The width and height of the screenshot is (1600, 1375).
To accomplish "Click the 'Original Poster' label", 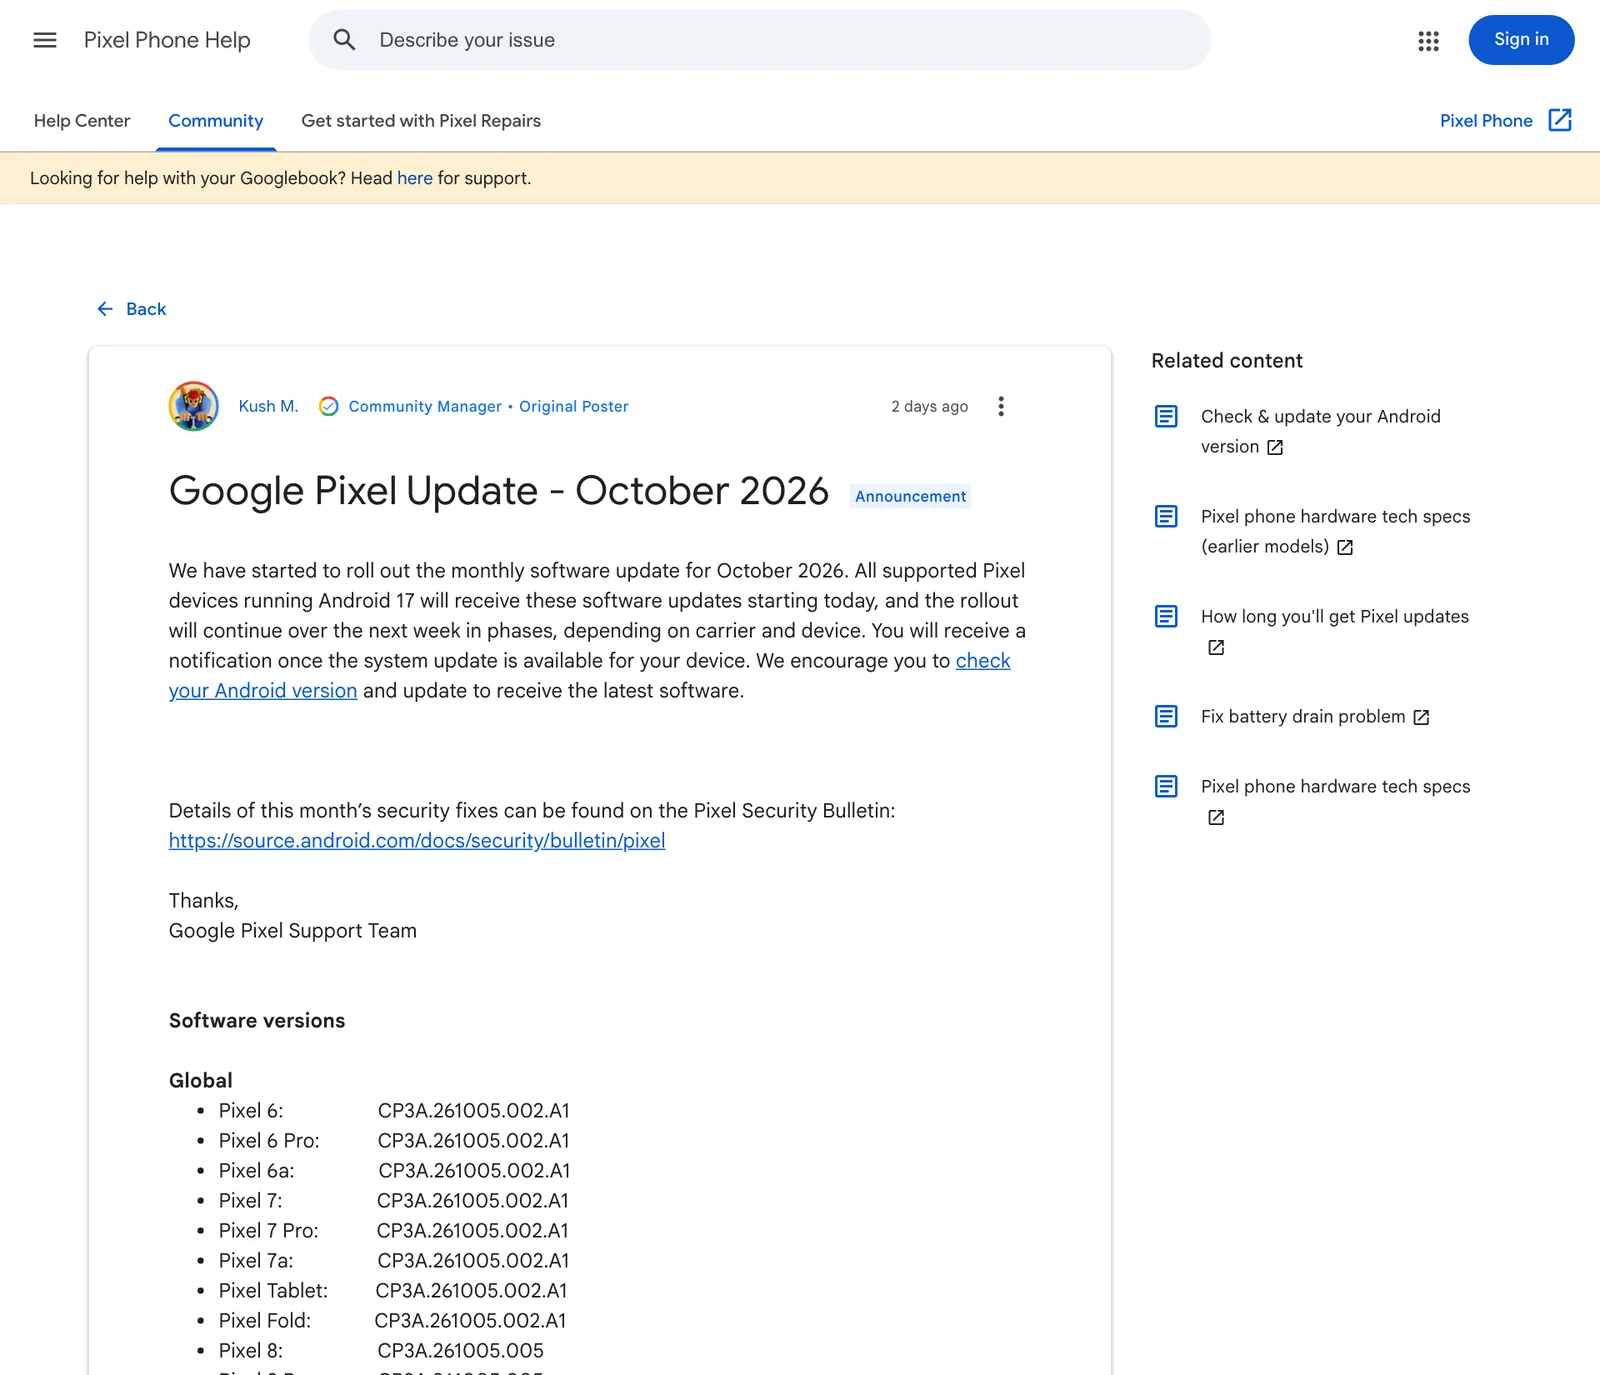I will (x=574, y=406).
